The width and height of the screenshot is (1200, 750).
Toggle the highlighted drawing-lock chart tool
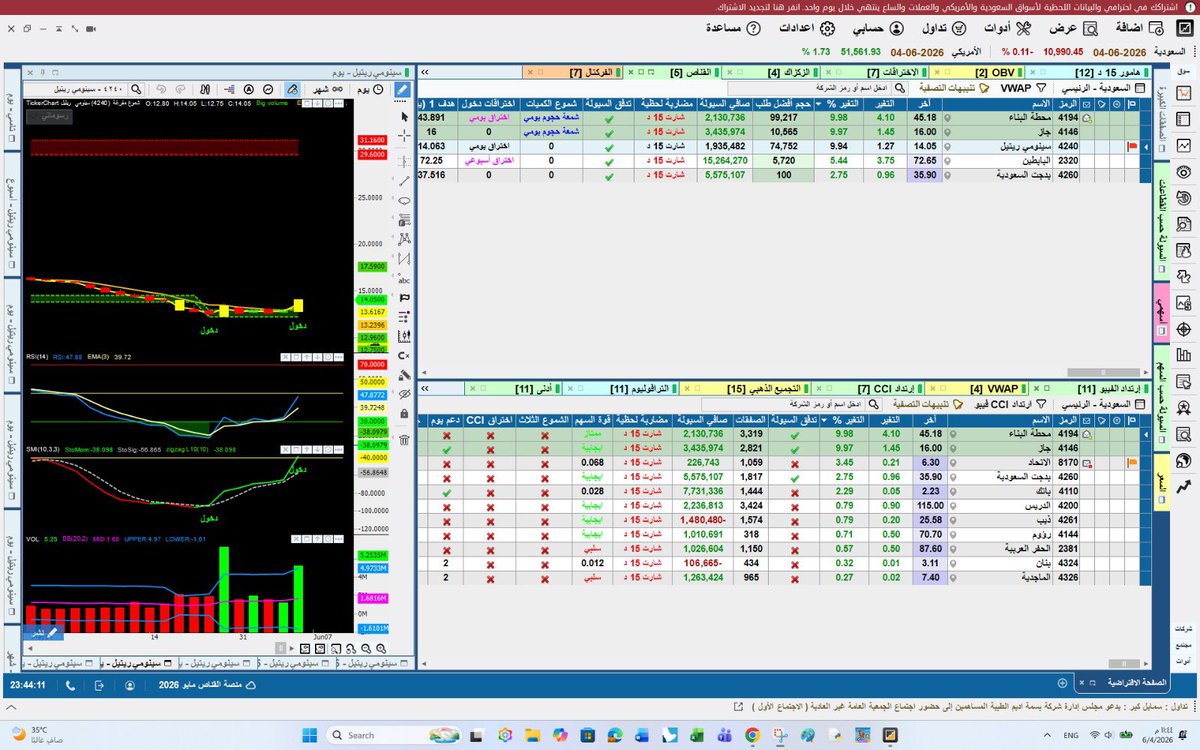tap(292, 90)
